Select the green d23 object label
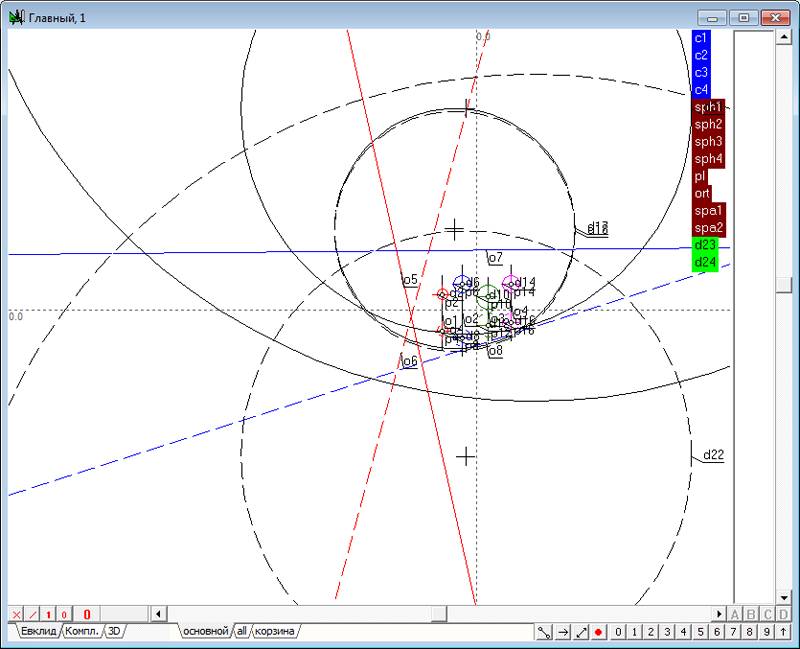This screenshot has height=649, width=800. pos(705,245)
